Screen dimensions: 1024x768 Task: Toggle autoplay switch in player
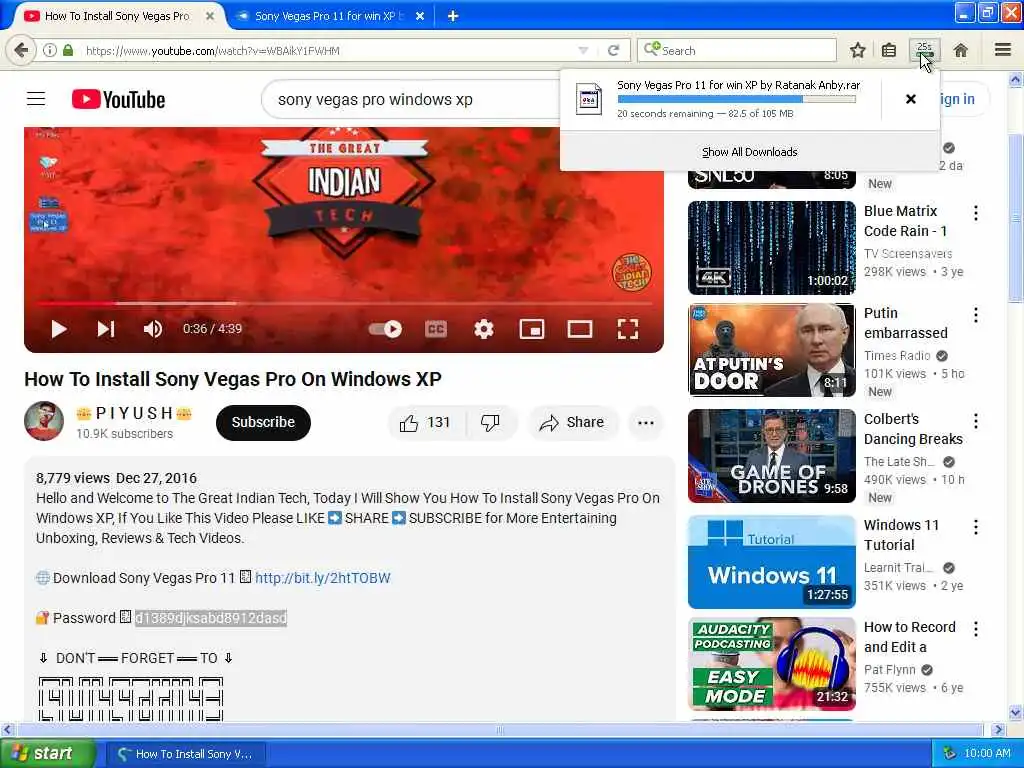coord(385,329)
